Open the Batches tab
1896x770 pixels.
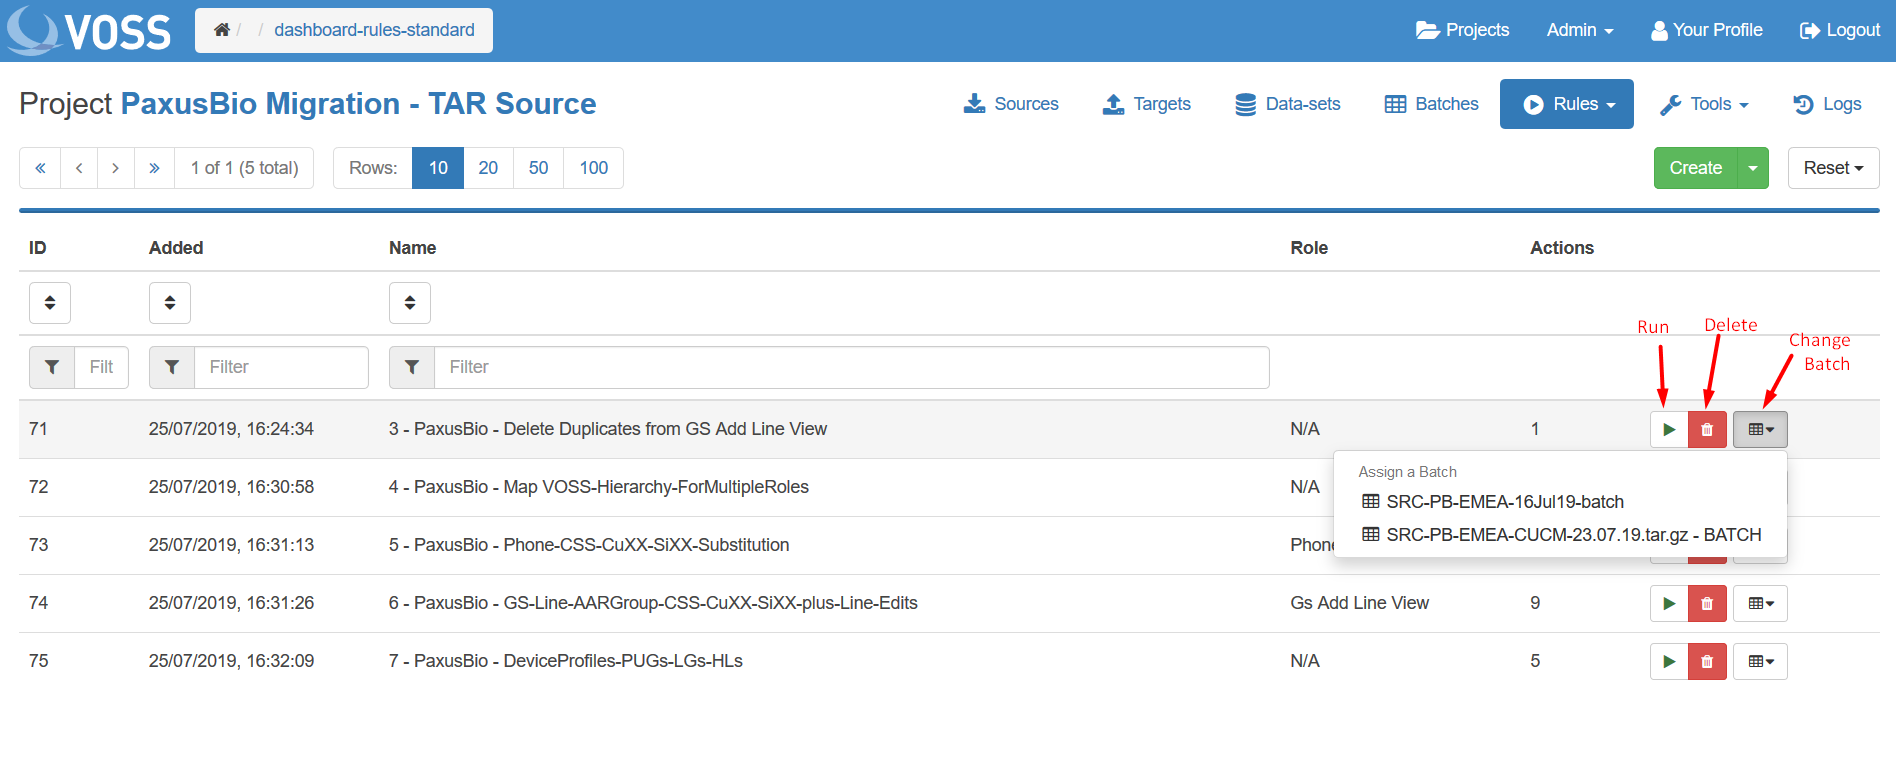(1431, 104)
